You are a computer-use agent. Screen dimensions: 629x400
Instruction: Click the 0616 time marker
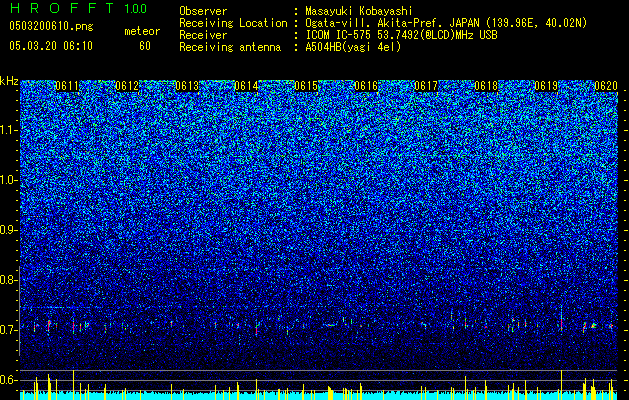[x=366, y=86]
